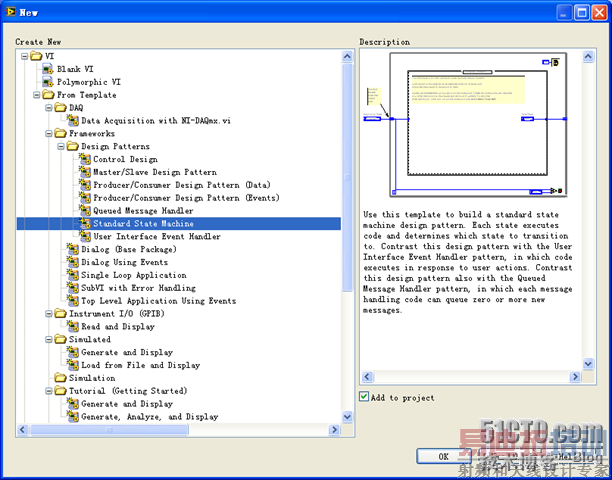The image size is (612, 480).
Task: Click the Simulated Generate and Display icon
Action: click(73, 352)
